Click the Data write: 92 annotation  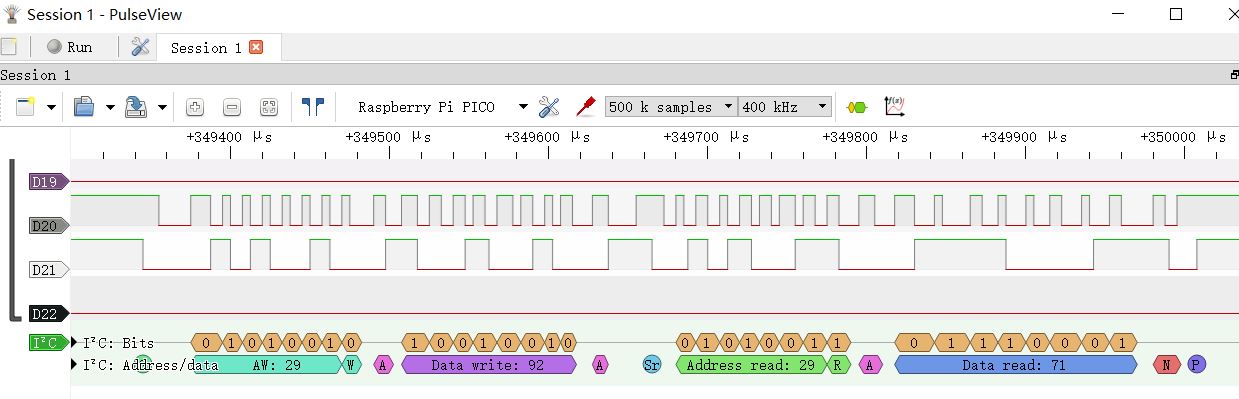[488, 365]
